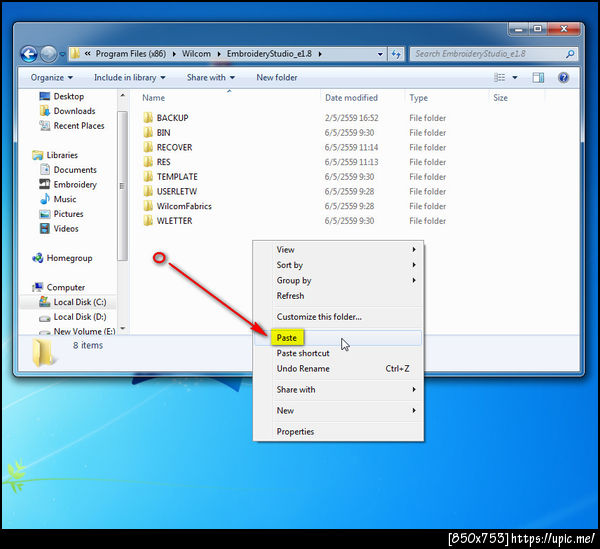This screenshot has width=600, height=549.
Task: Click the Back navigation arrow button
Action: pos(29,54)
